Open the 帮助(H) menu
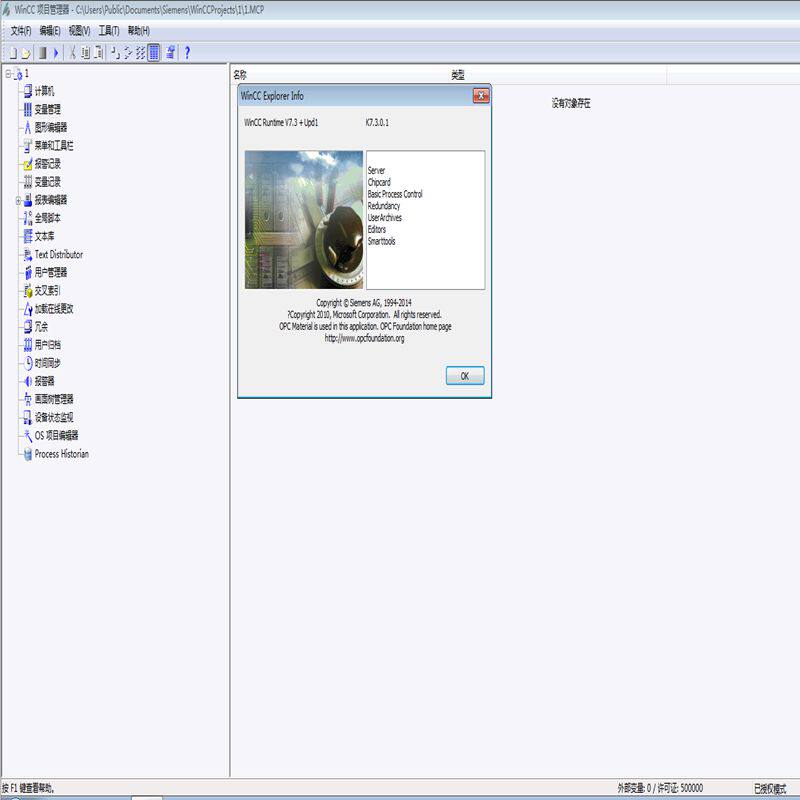Screen dimensions: 800x800 138,31
